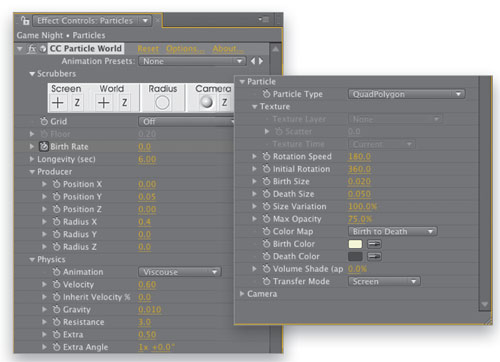This screenshot has width=500, height=362.
Task: Open the Transfer Mode Screen dropdown
Action: [384, 282]
